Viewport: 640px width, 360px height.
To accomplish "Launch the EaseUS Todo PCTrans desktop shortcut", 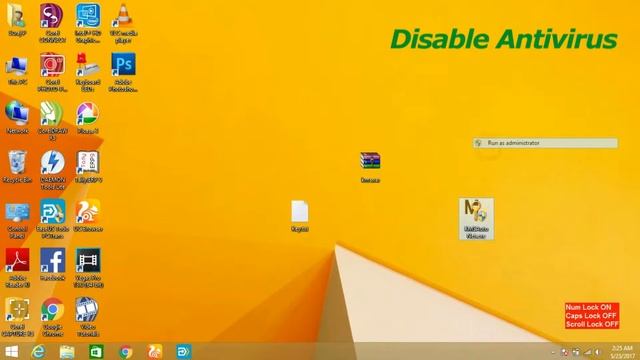I will [x=52, y=219].
